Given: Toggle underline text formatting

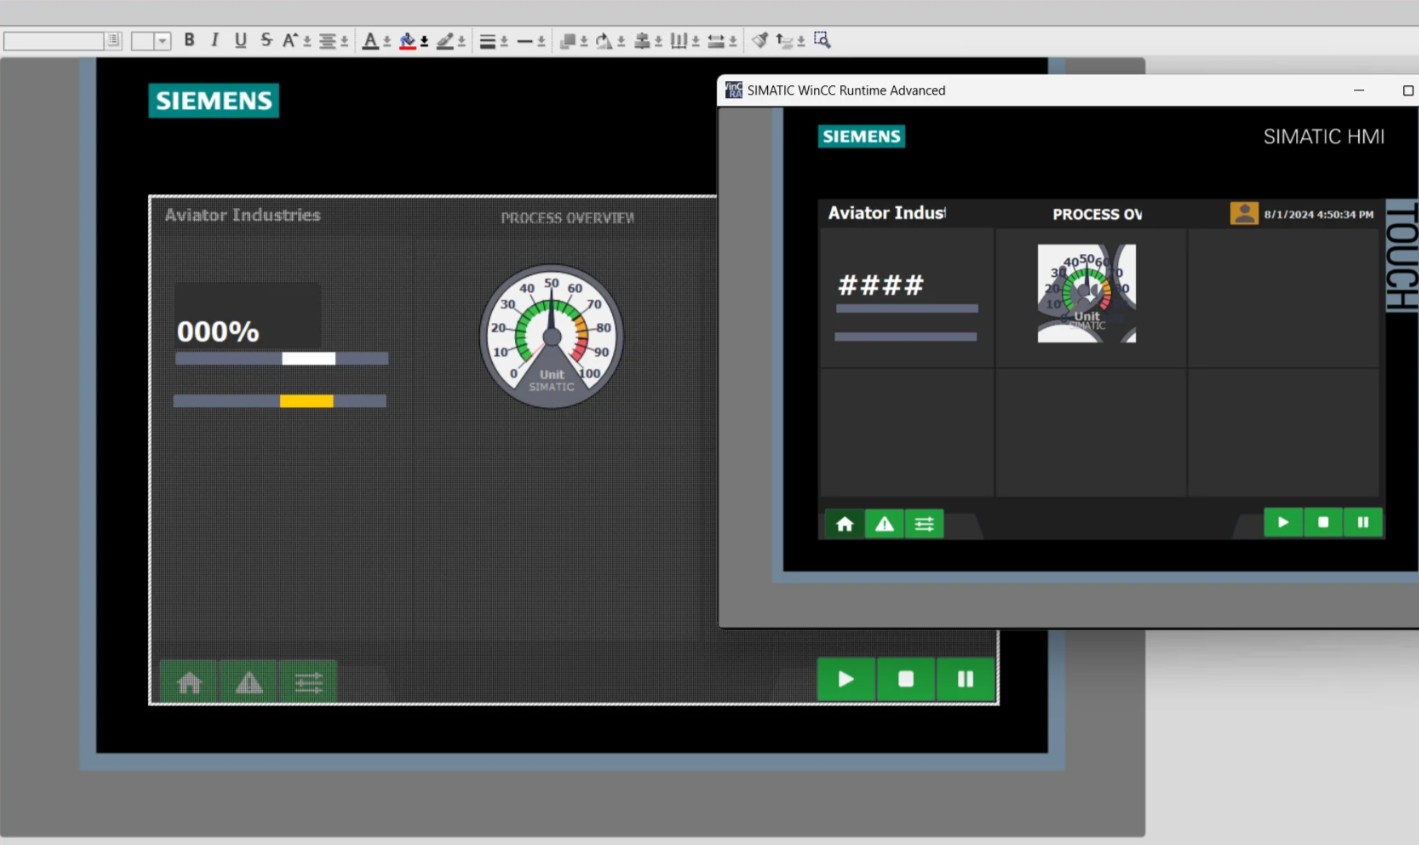Looking at the screenshot, I should (240, 40).
